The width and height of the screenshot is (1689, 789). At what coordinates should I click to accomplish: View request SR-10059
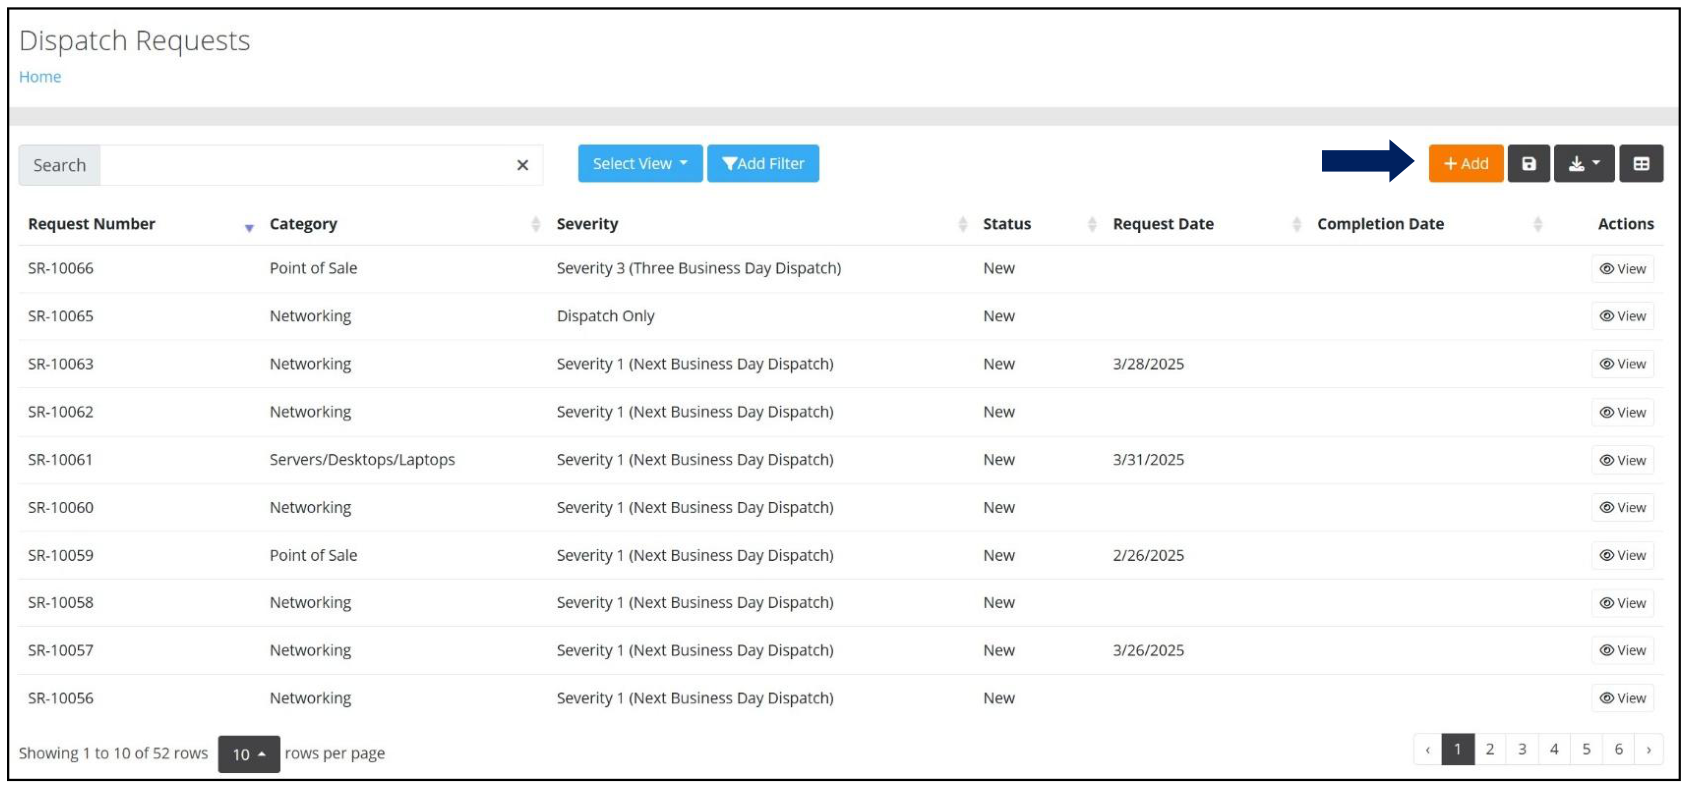(x=1622, y=555)
